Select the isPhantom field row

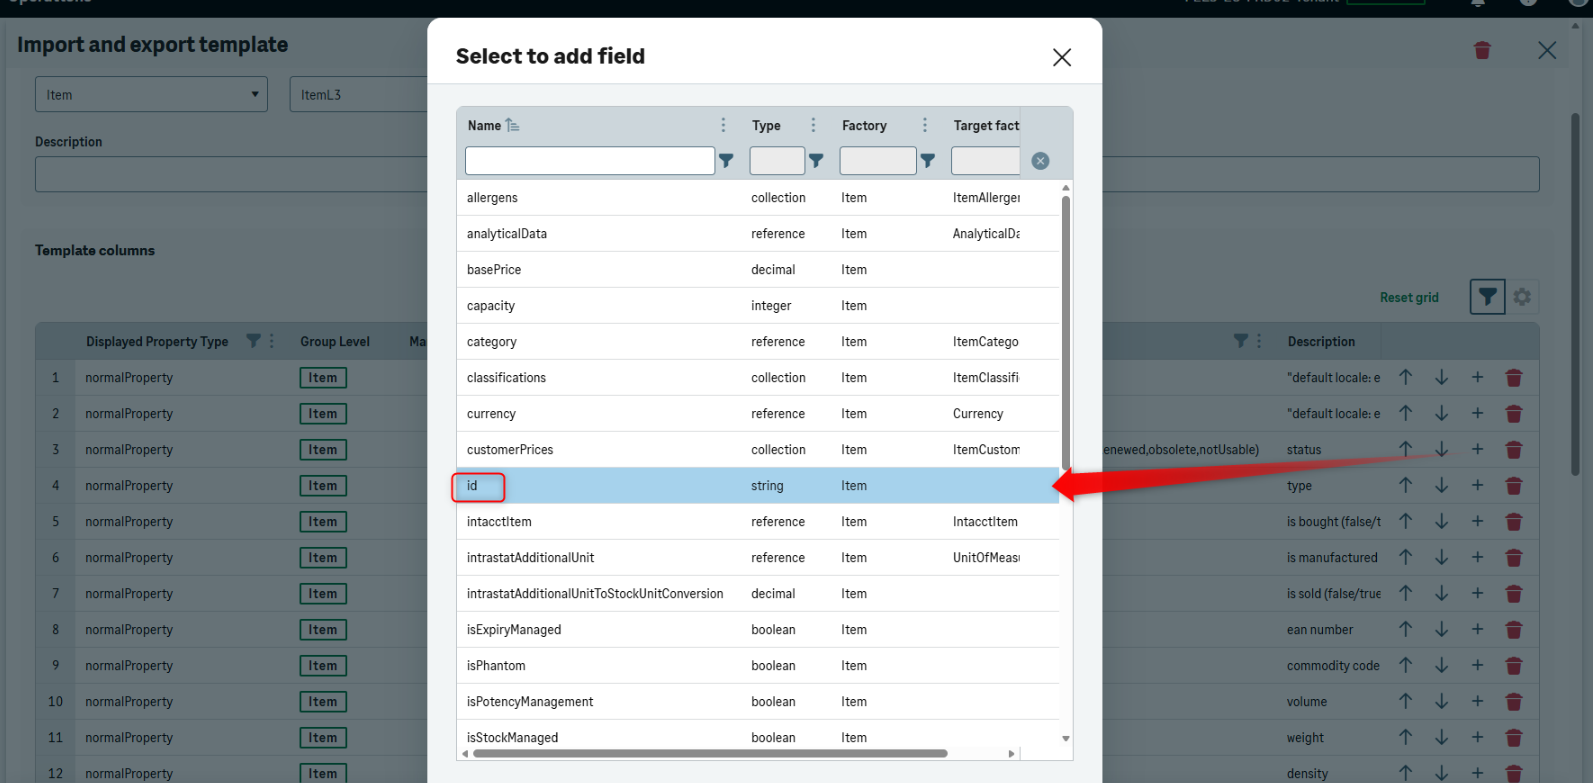click(758, 666)
